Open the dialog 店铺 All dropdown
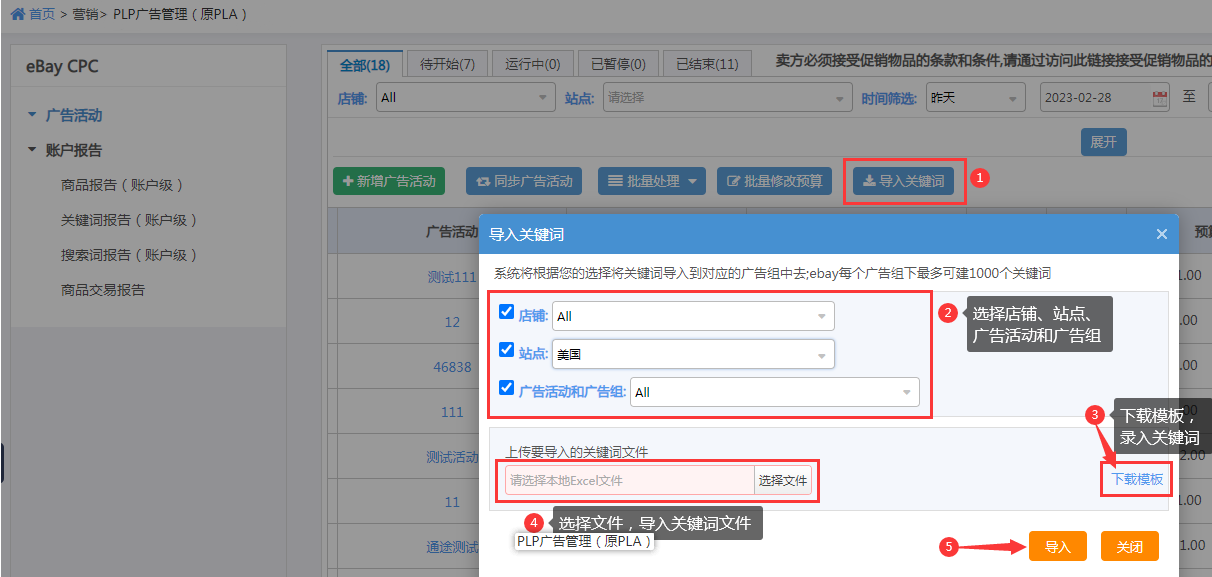Image resolution: width=1212 pixels, height=577 pixels. [x=693, y=316]
